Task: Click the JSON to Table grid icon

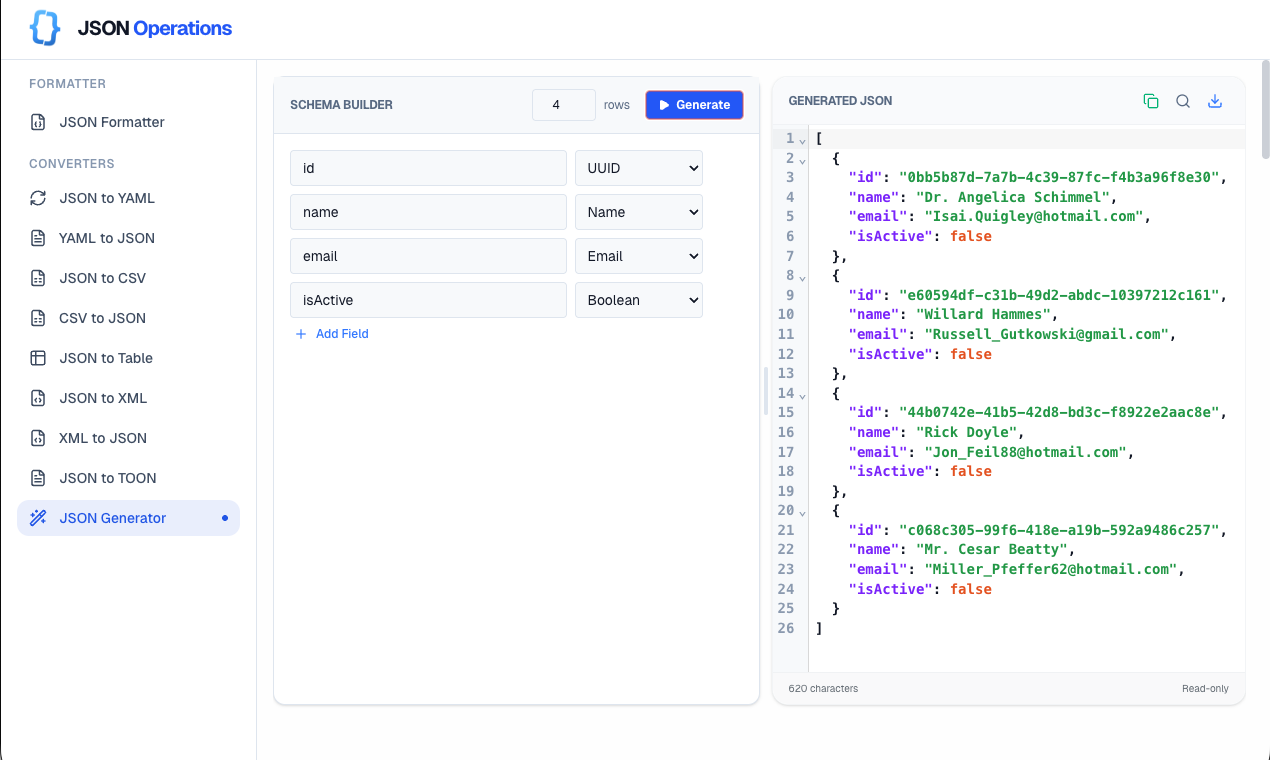Action: coord(38,358)
